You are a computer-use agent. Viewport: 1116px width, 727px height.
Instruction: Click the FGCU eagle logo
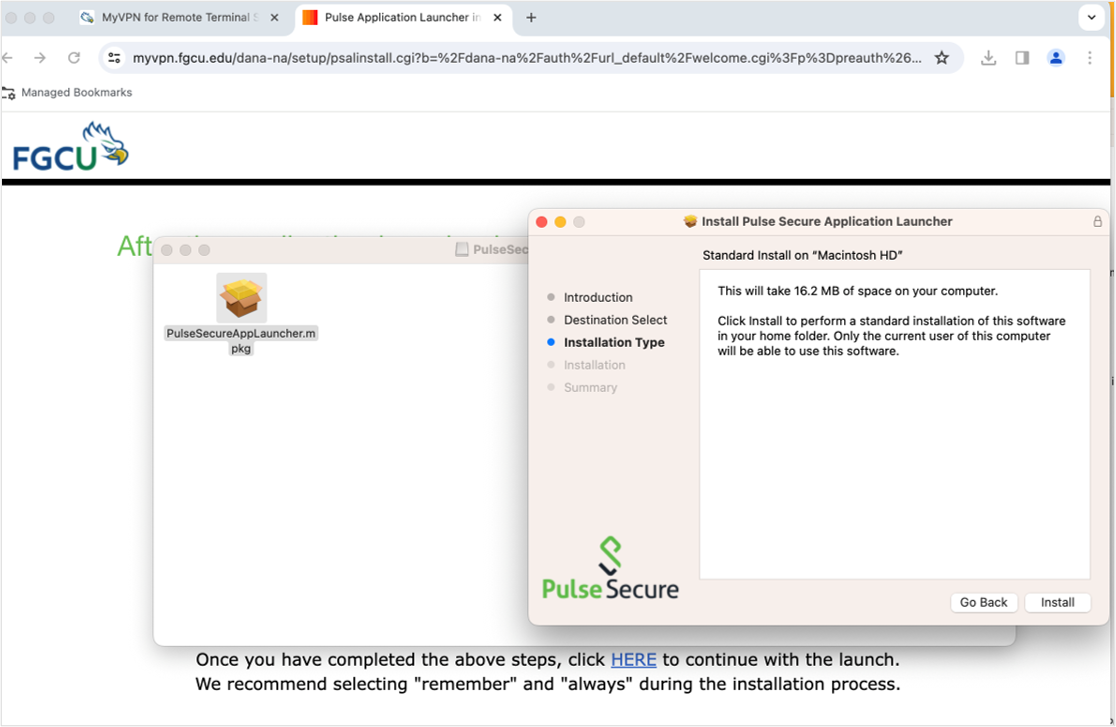pyautogui.click(x=68, y=145)
